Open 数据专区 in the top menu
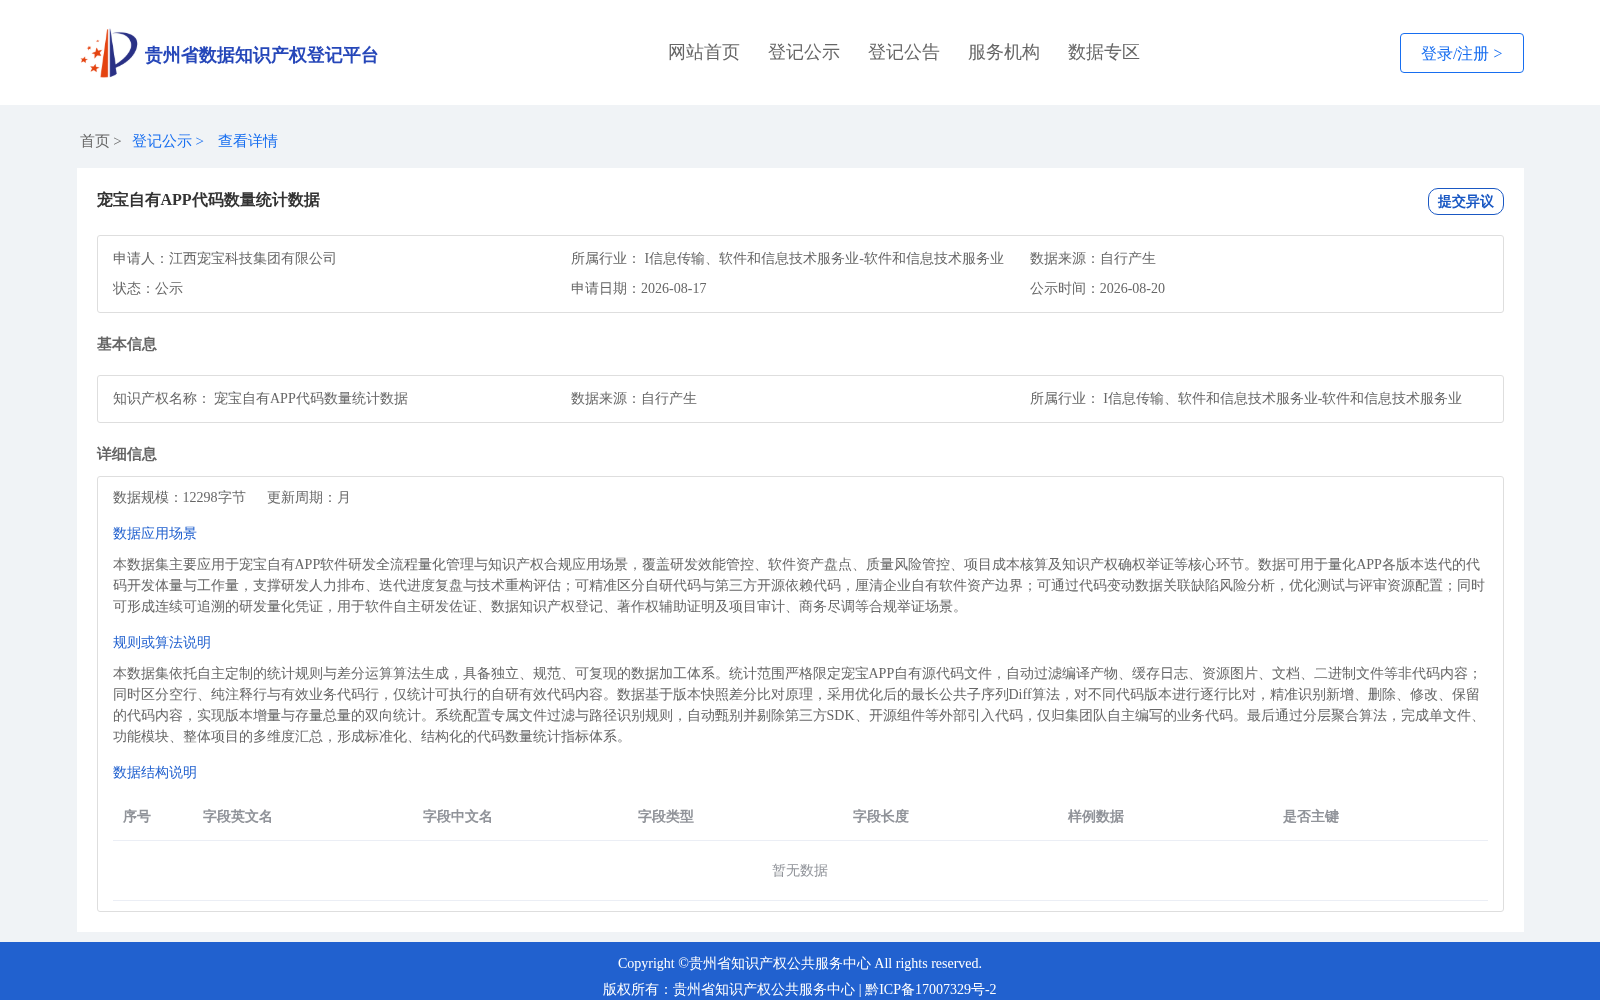The height and width of the screenshot is (1000, 1600). [x=1104, y=52]
